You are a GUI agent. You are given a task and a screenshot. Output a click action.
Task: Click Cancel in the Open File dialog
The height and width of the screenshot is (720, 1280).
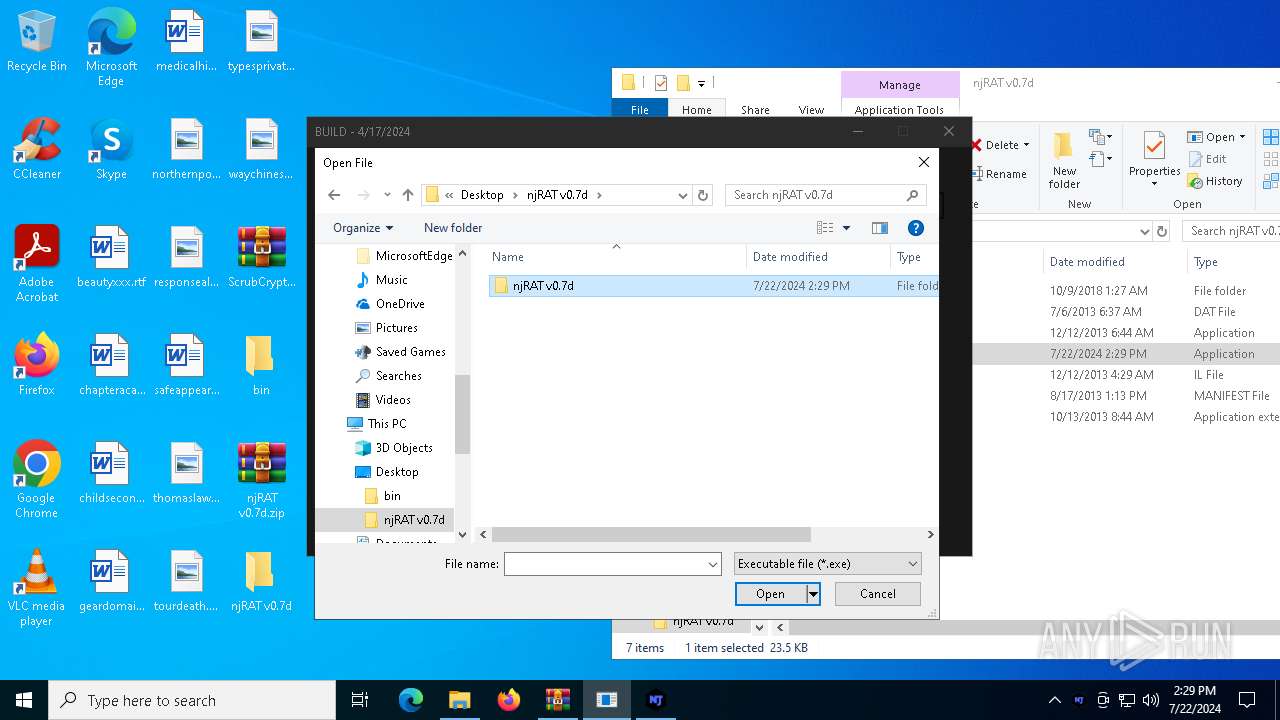coord(878,594)
